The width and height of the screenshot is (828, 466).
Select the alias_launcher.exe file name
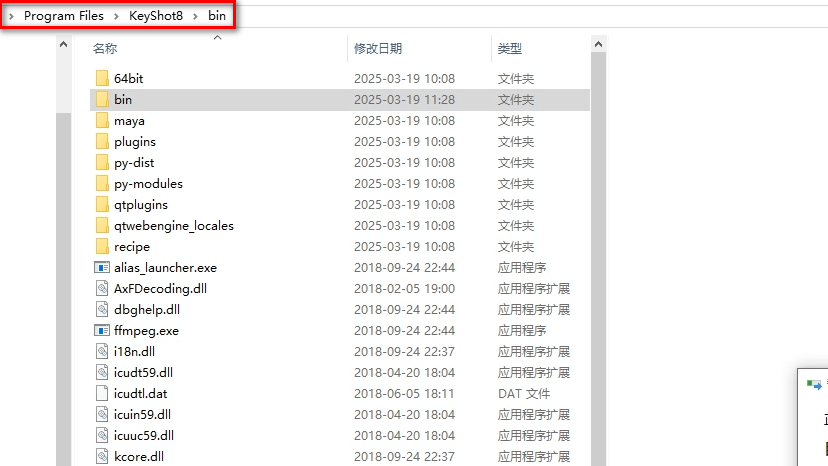pyautogui.click(x=165, y=268)
